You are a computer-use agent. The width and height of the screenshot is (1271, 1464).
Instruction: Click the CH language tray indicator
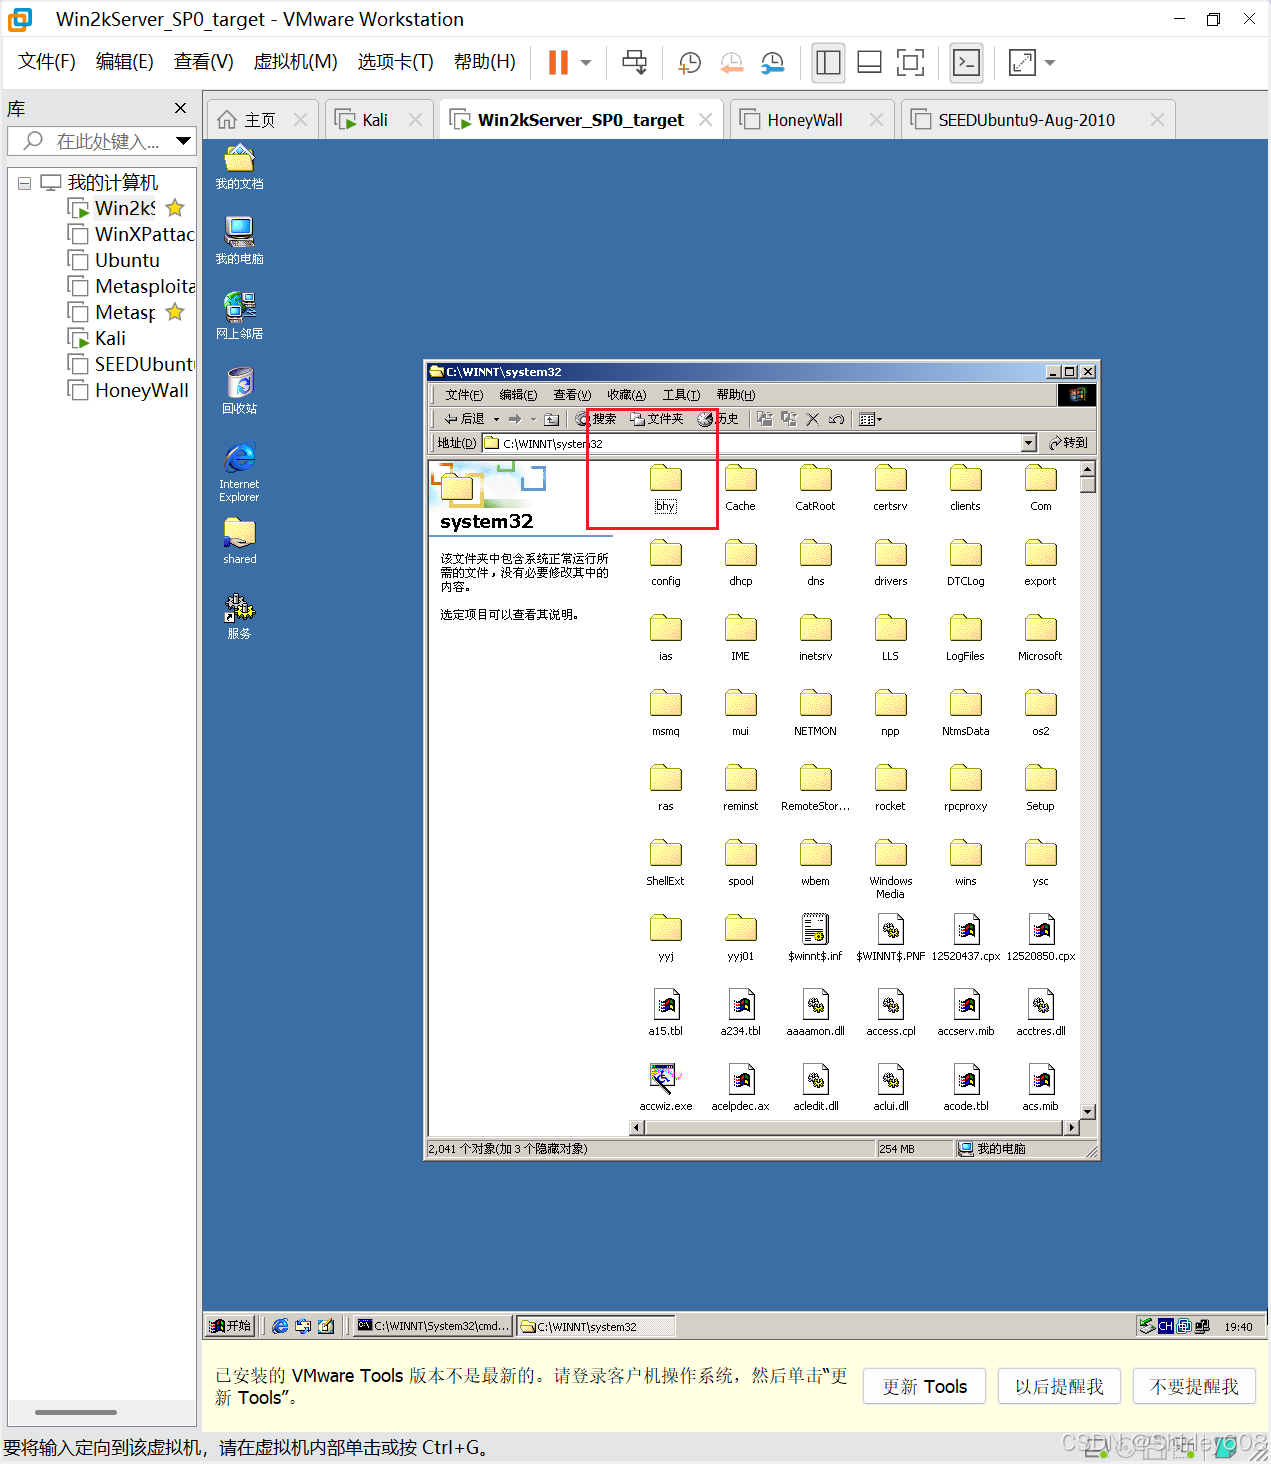pyautogui.click(x=1166, y=1326)
